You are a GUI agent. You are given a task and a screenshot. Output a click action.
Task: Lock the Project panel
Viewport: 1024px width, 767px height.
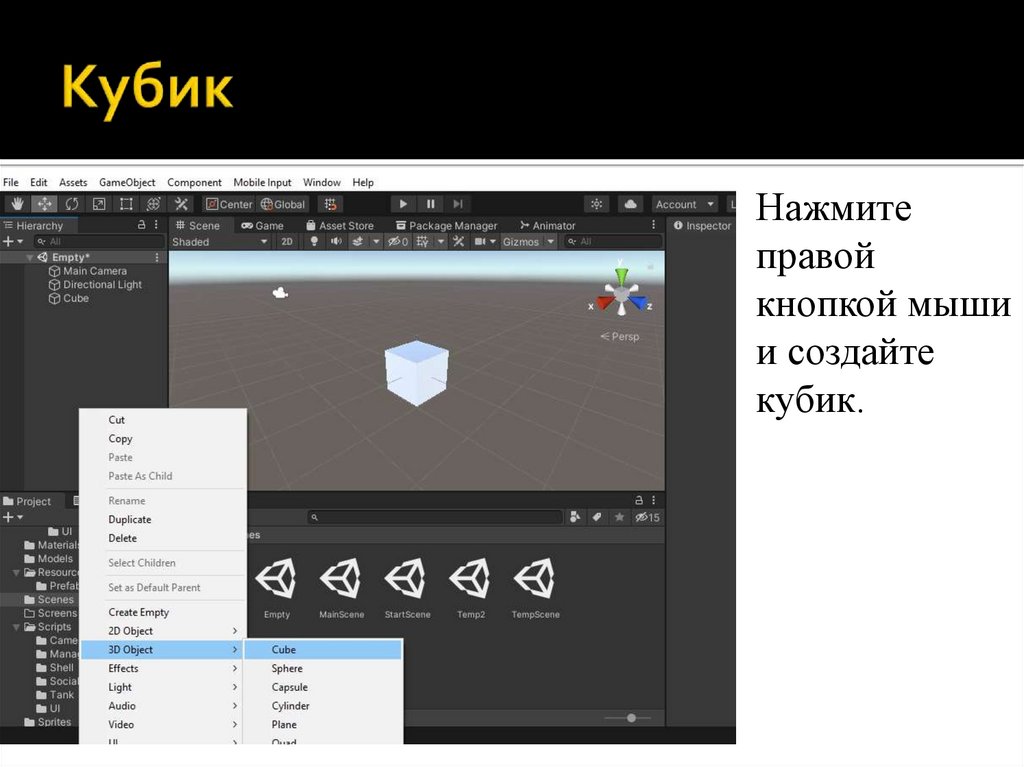(x=639, y=500)
